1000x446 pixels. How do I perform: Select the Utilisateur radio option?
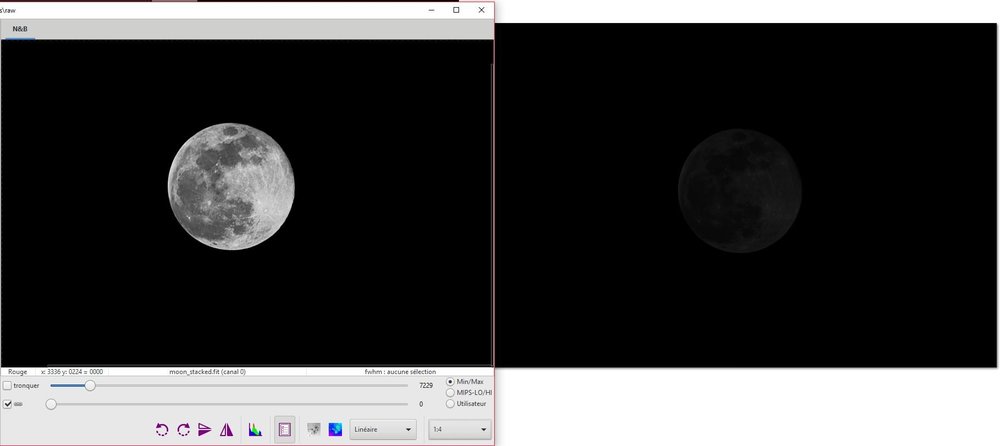coord(450,403)
